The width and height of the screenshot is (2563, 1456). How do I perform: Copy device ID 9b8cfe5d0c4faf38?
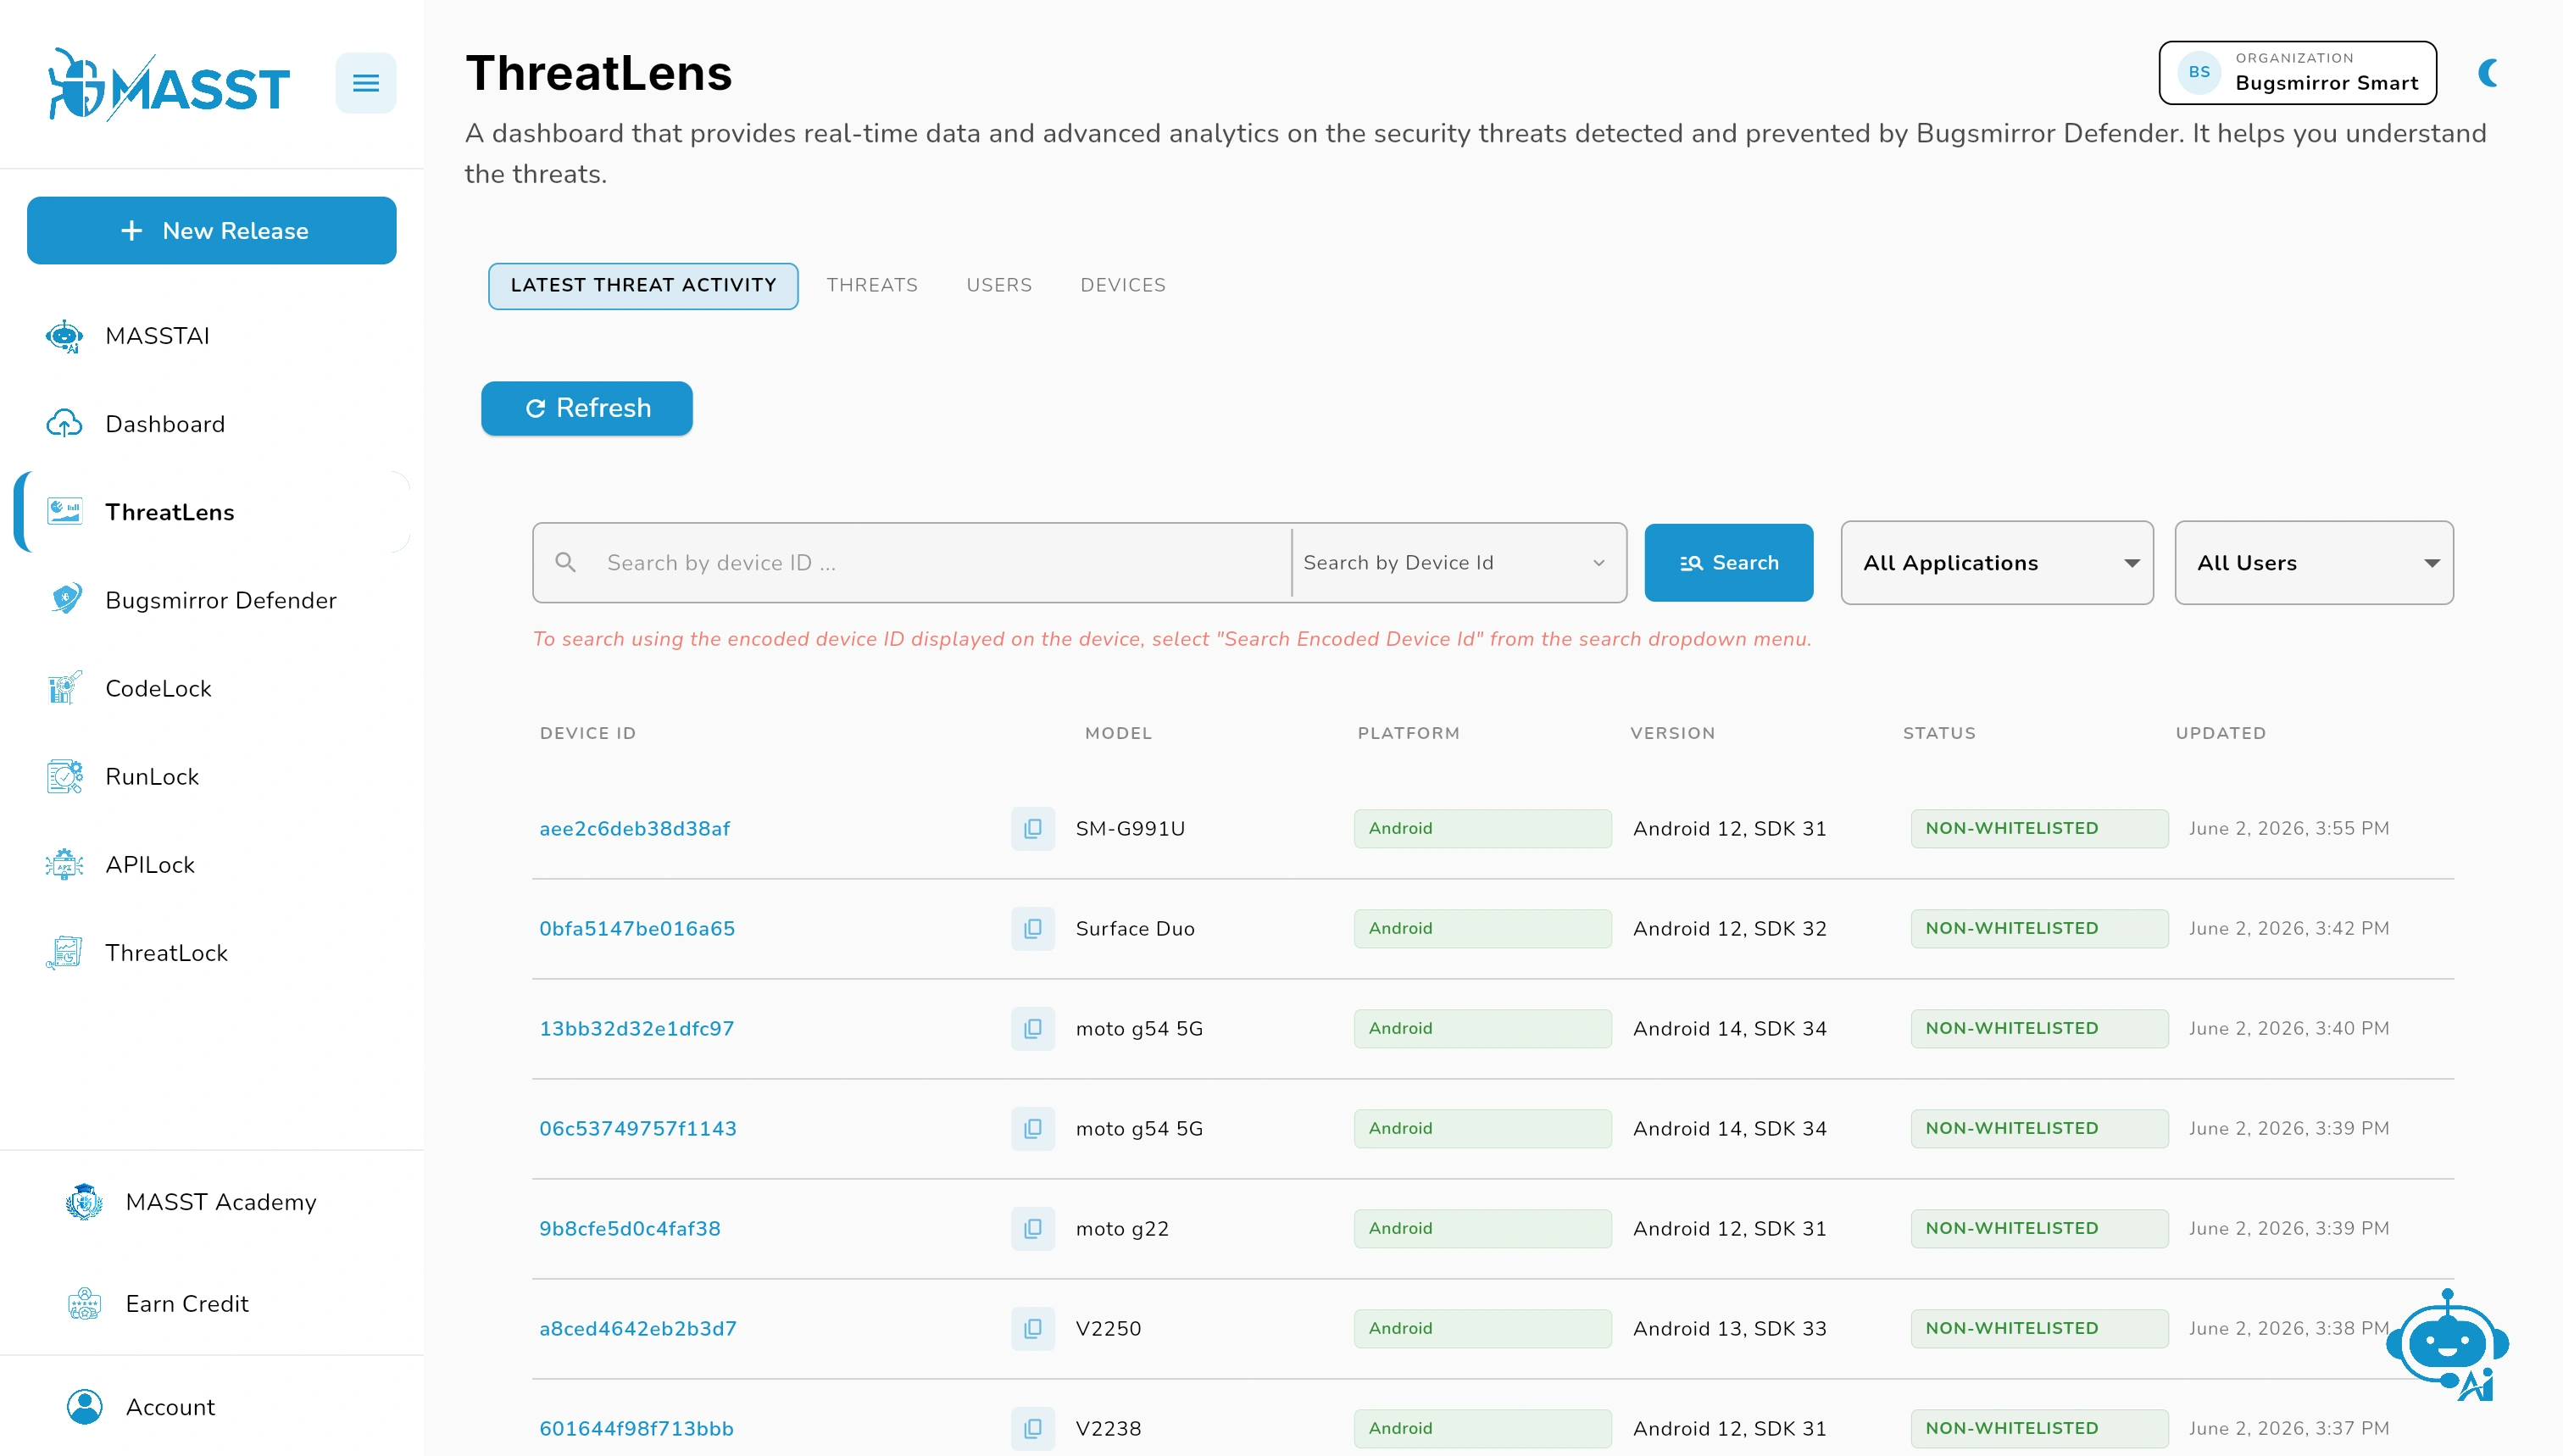(x=1033, y=1229)
